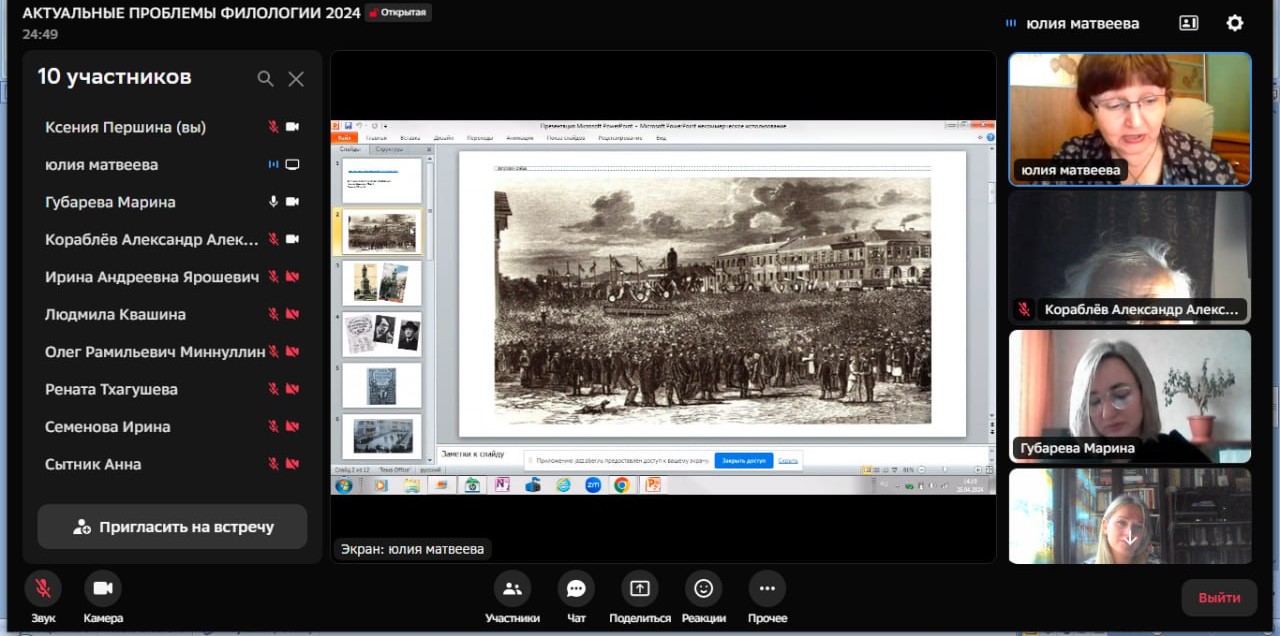Close the participants panel
This screenshot has height=636, width=1280.
click(296, 78)
